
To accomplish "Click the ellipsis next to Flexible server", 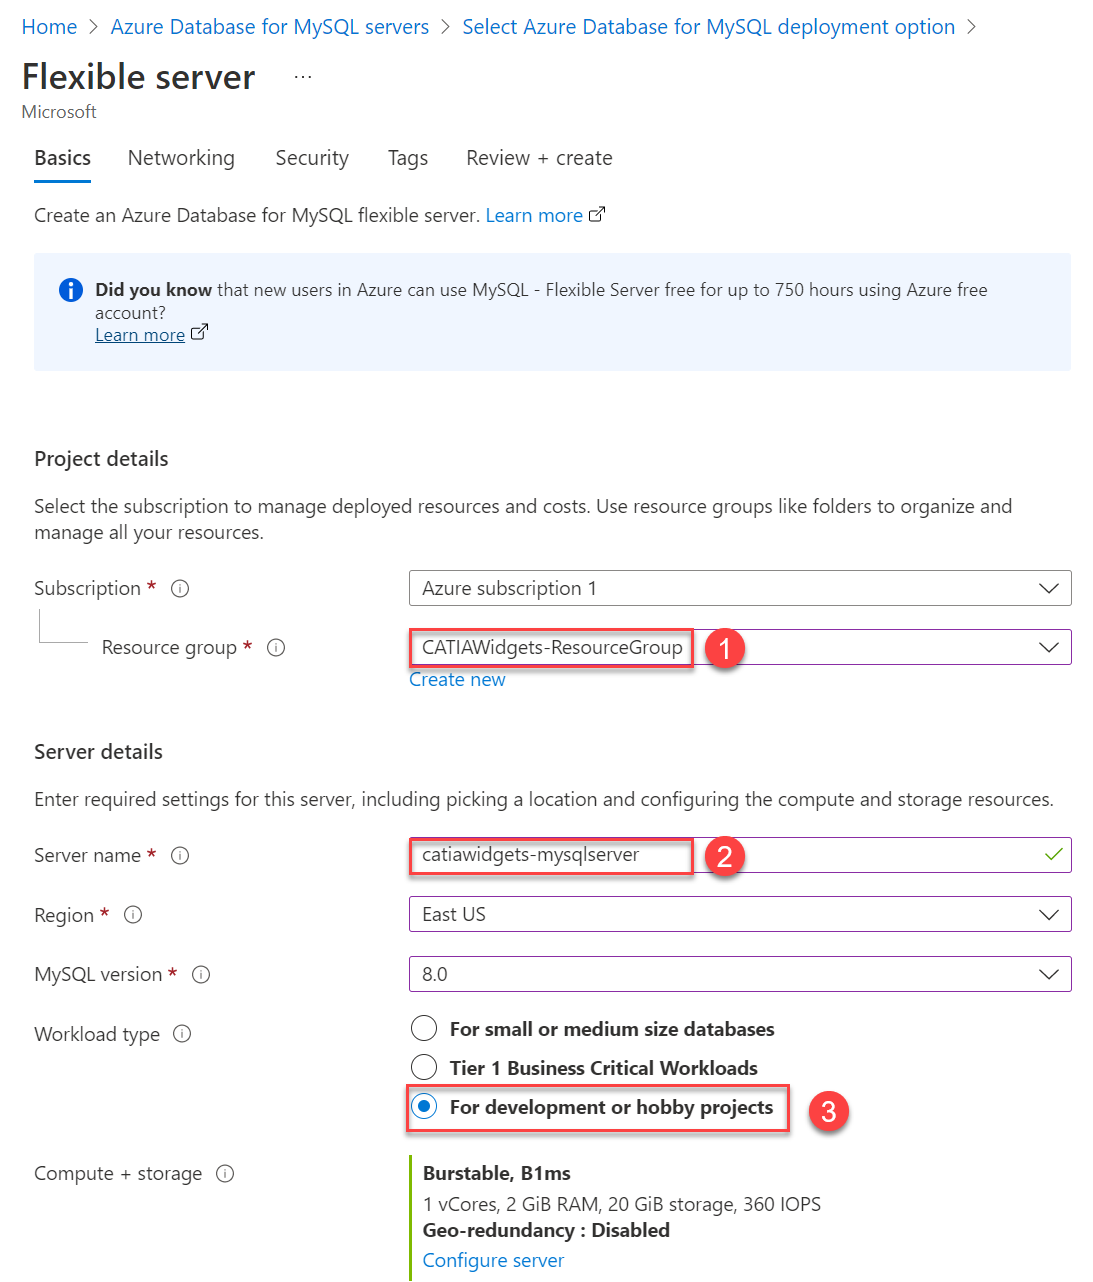I will point(301,74).
